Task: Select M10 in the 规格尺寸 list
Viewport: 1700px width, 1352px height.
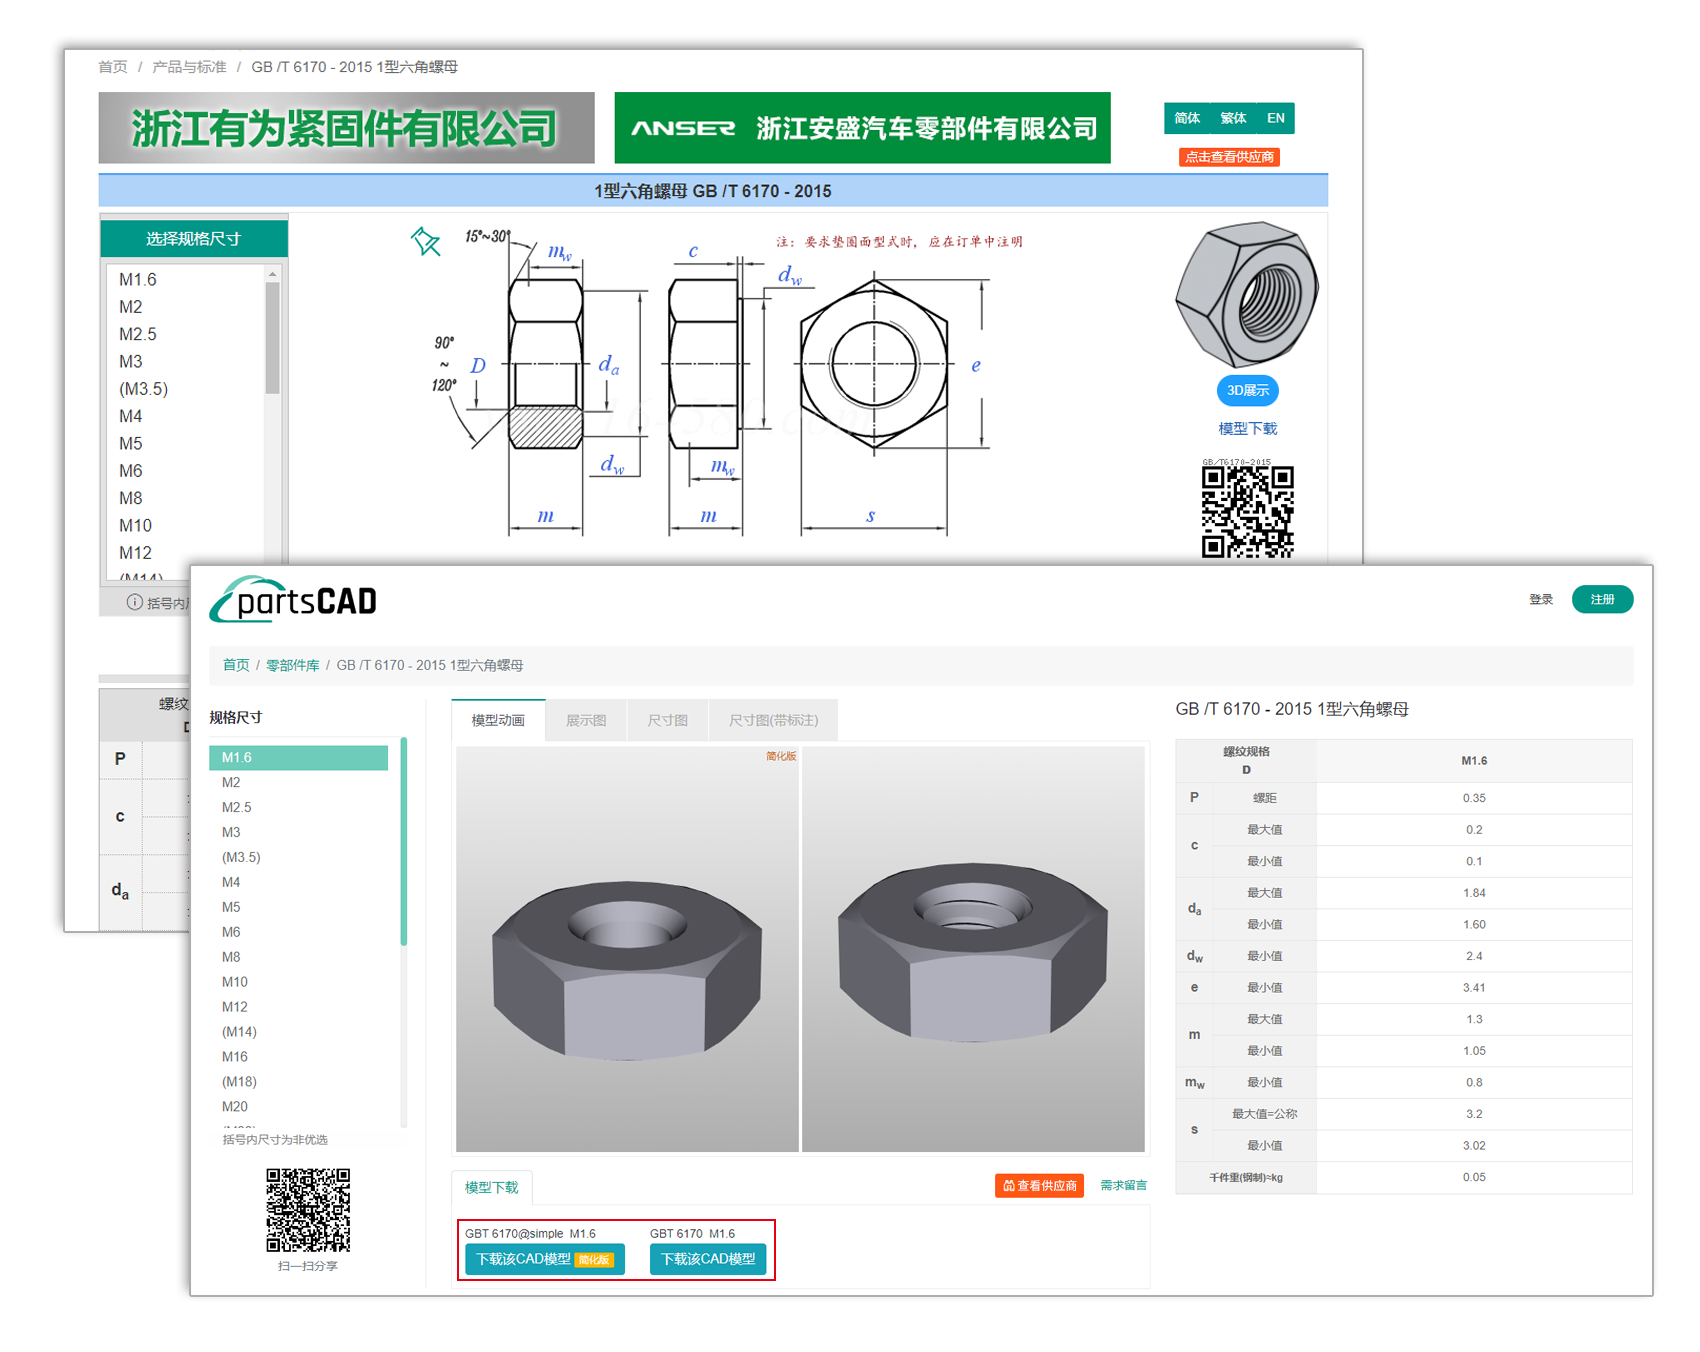Action: pos(235,982)
